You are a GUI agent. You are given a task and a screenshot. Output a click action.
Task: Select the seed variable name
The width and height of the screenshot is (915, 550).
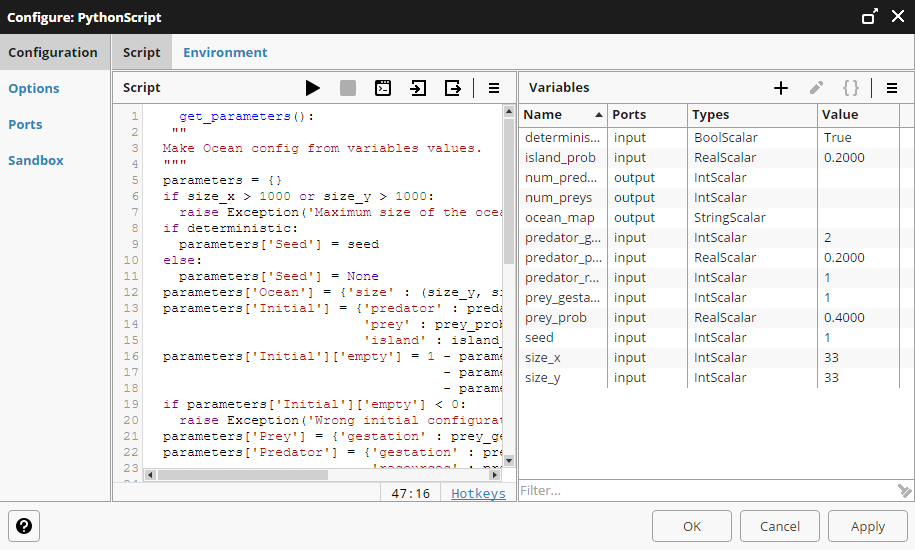pyautogui.click(x=539, y=338)
